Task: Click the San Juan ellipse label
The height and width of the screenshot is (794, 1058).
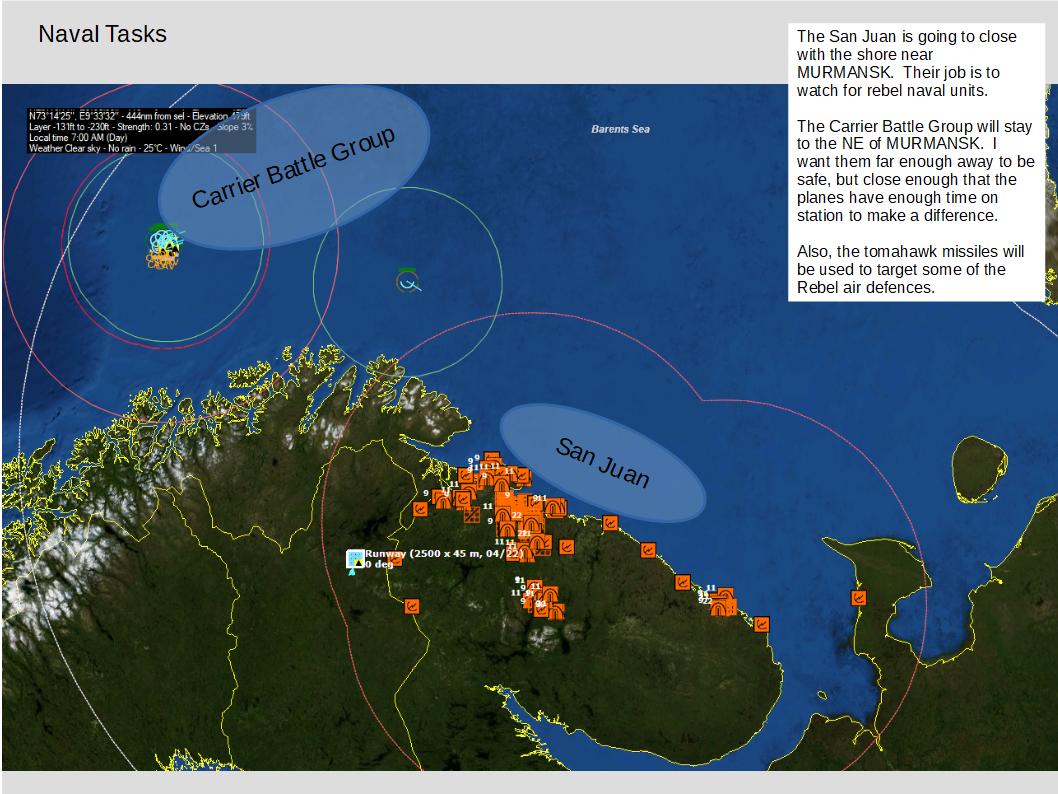Action: (603, 463)
